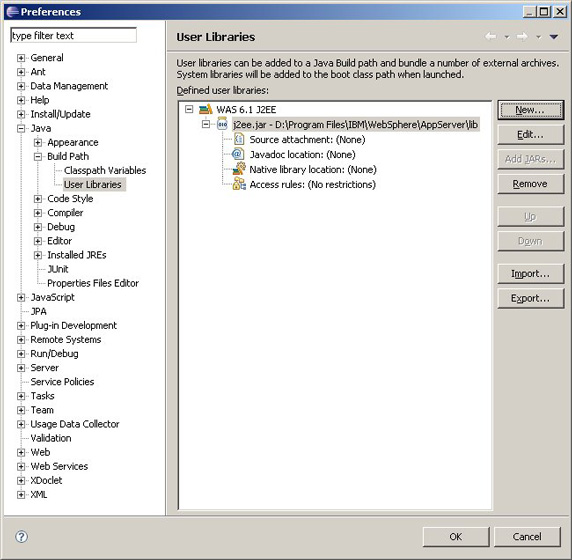
Task: Expand the General preferences node
Action: point(21,58)
